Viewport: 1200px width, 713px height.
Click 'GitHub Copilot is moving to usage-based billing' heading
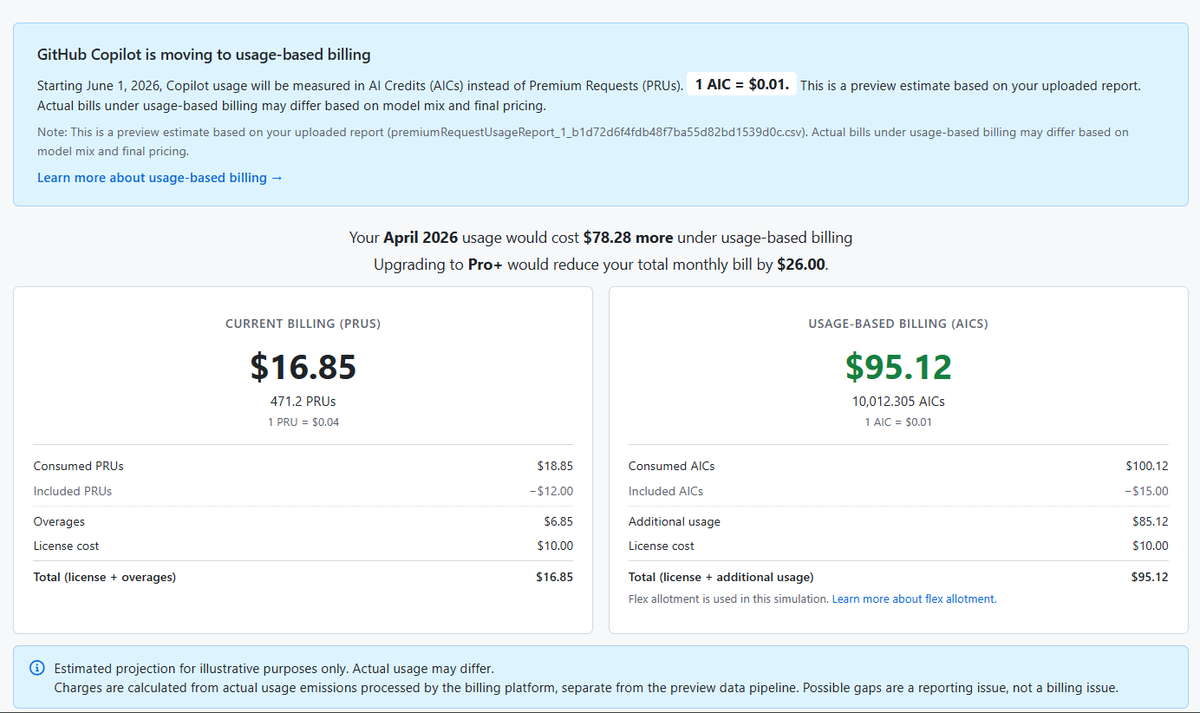pos(204,55)
